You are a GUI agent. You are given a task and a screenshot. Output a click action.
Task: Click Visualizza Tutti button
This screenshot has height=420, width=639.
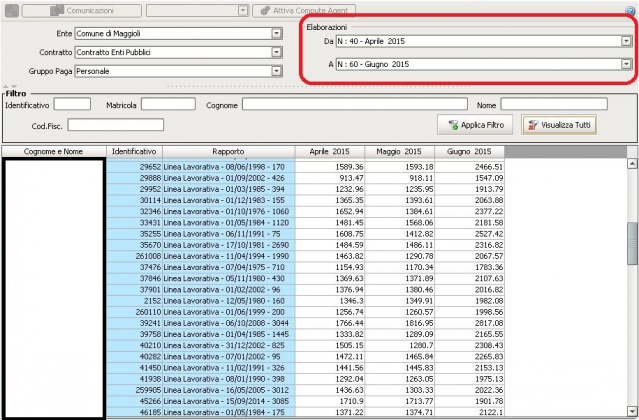(559, 125)
